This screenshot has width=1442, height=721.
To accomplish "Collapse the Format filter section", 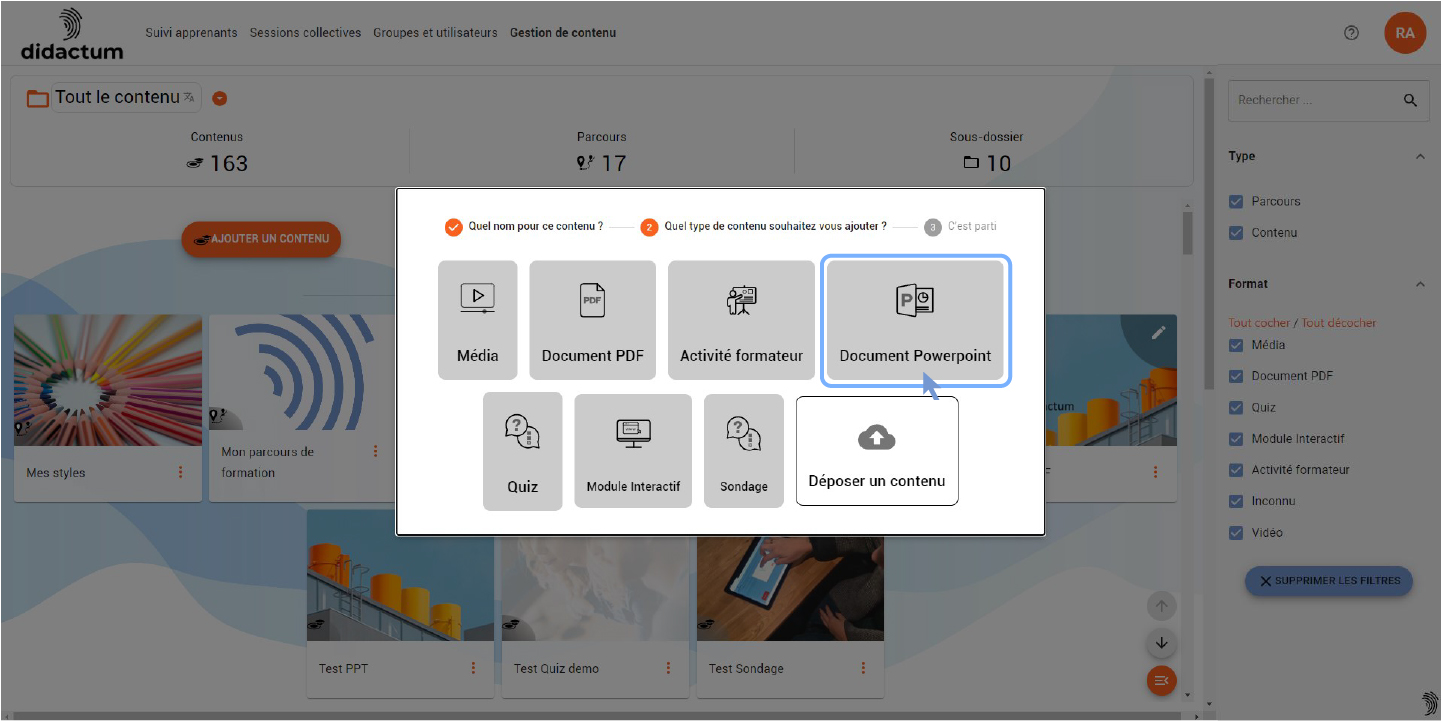I will click(x=1420, y=284).
